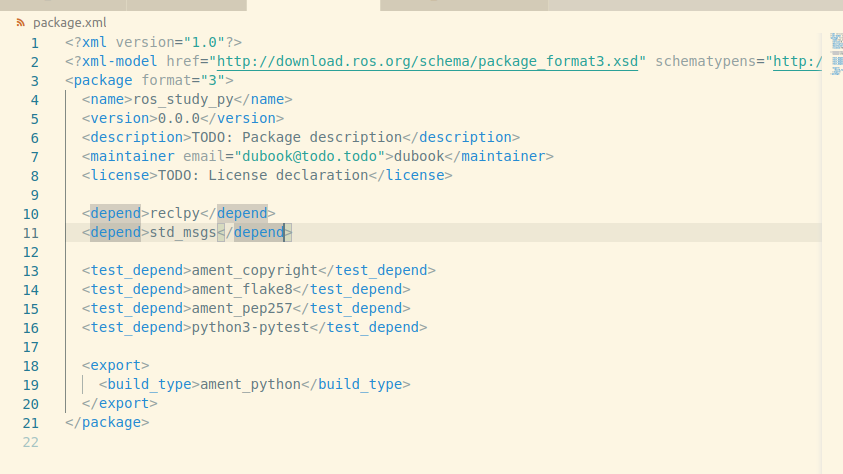
Task: Click the opening maintainer tag name
Action: 132,156
